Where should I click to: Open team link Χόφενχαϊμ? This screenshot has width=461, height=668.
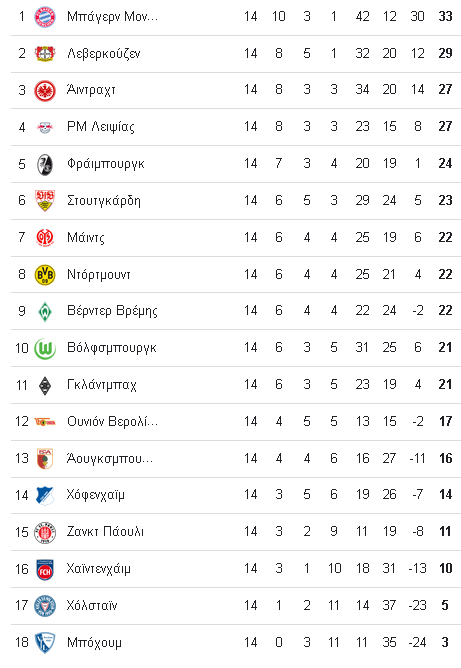95,495
